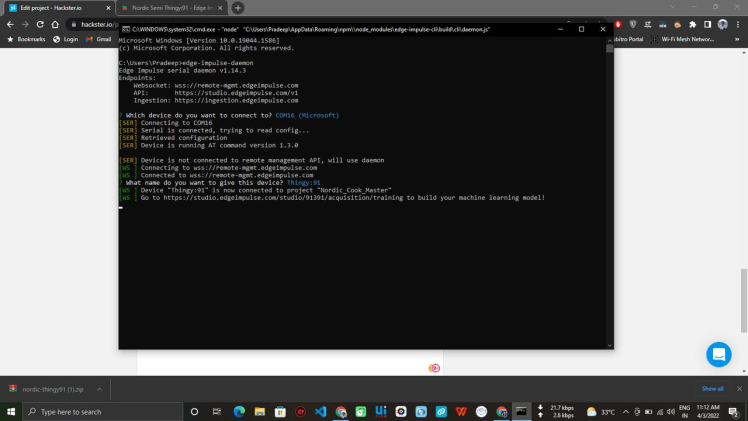The height and width of the screenshot is (421, 748).
Task: Reload the Hackster page
Action: point(40,24)
